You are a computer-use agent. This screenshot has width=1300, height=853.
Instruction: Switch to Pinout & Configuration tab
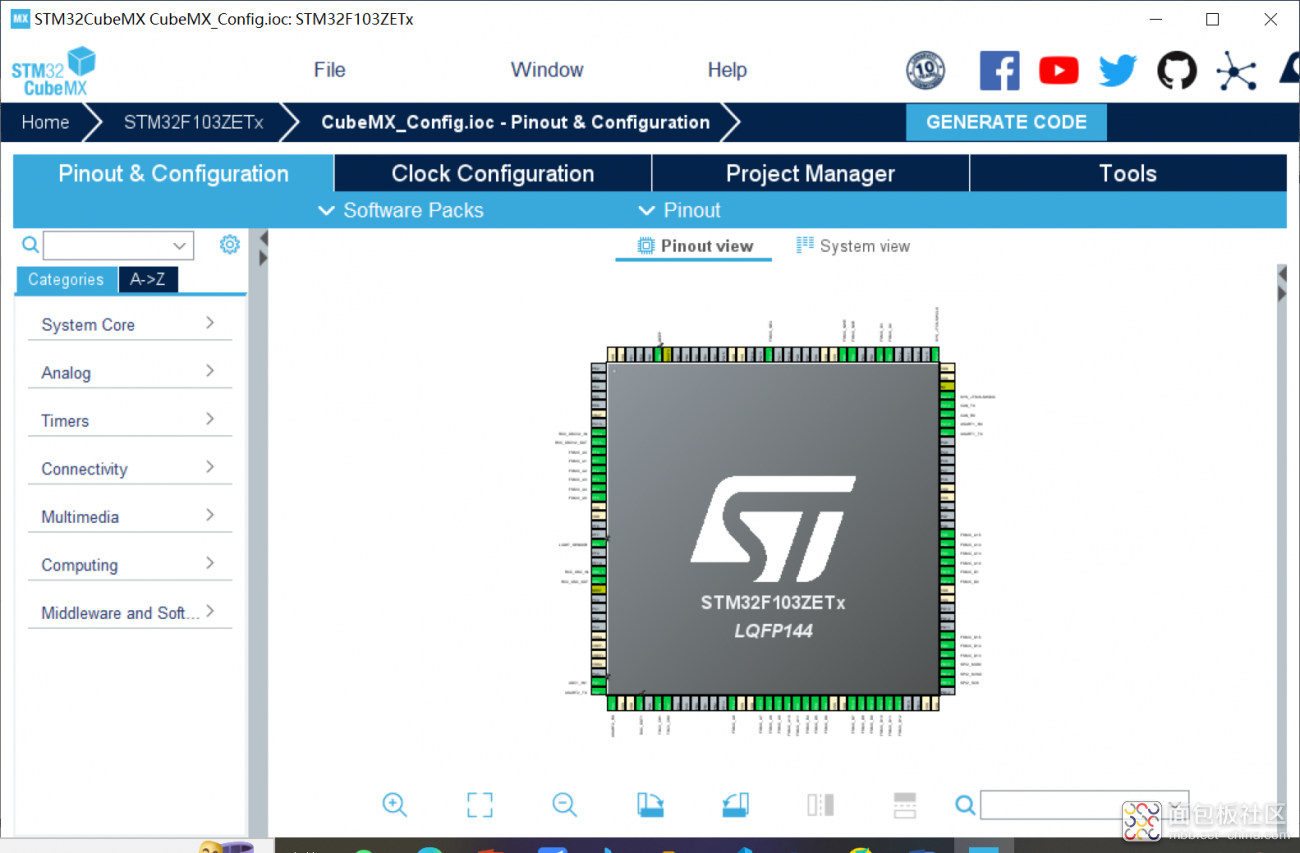pos(173,173)
